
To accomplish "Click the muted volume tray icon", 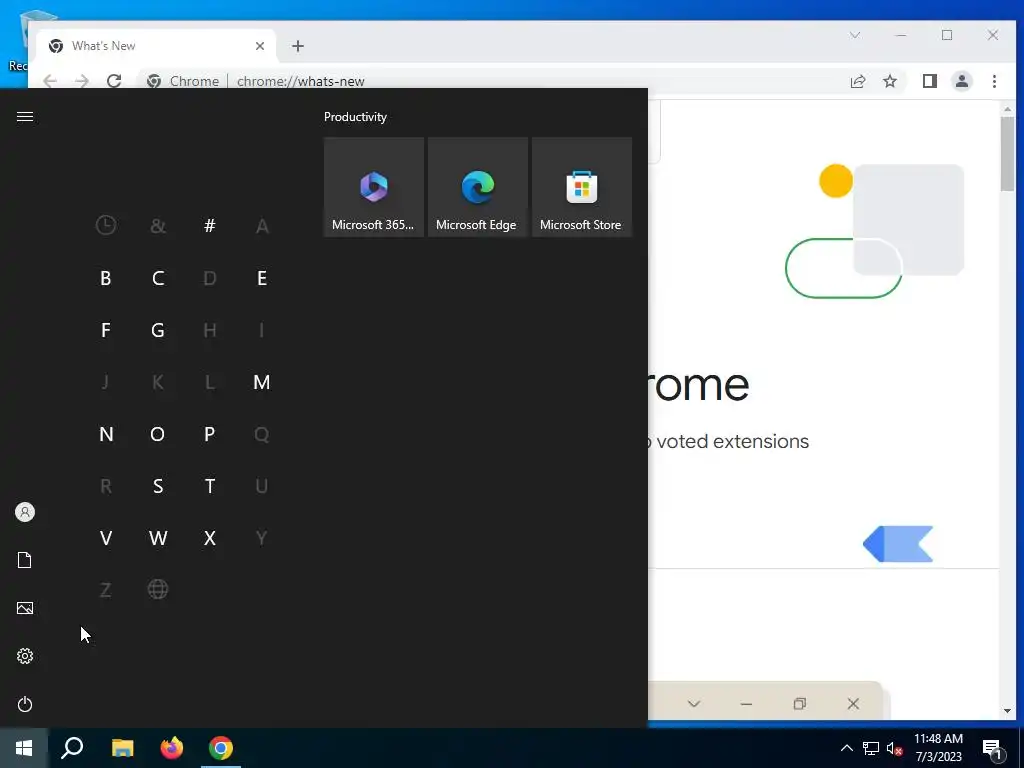I will (x=894, y=748).
